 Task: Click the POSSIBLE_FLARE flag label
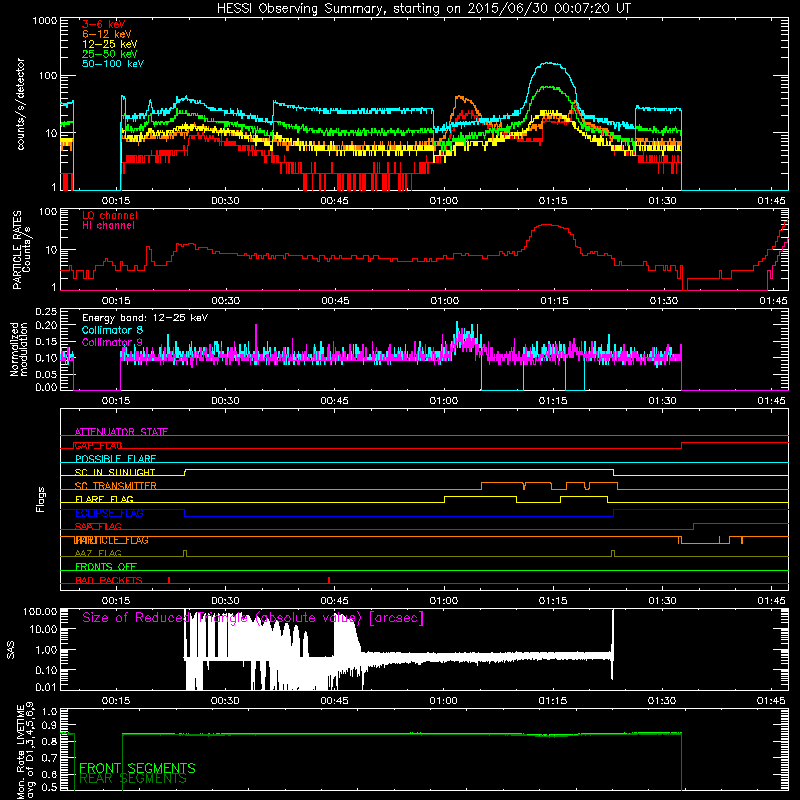click(115, 459)
